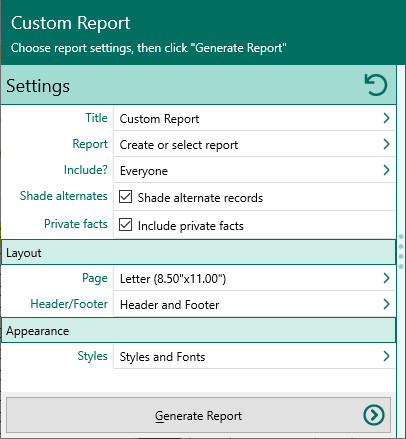Uncheck the Include private facts checkbox
Image resolution: width=406 pixels, height=439 pixels.
(x=125, y=225)
